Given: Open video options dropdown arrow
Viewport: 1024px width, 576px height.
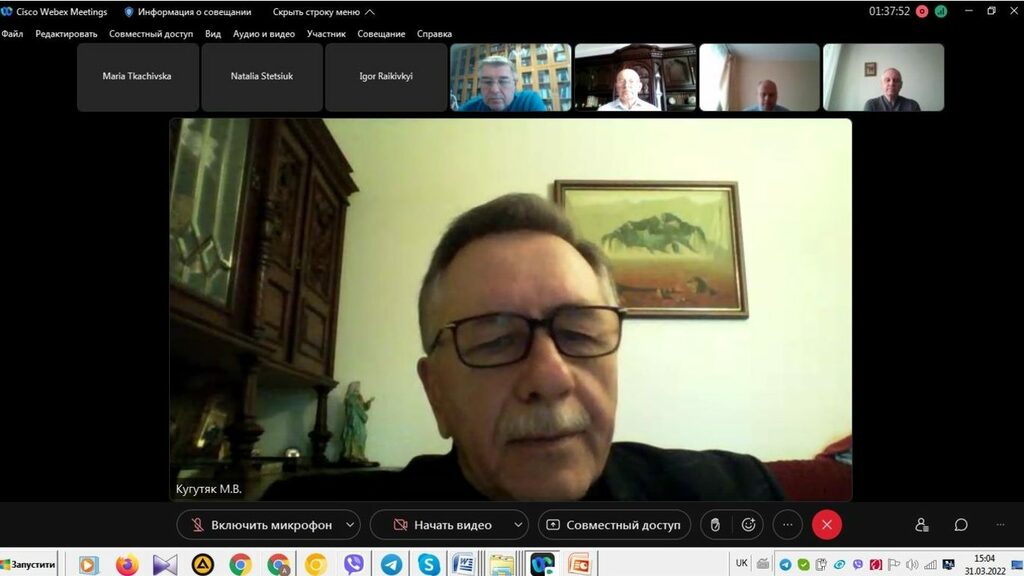Looking at the screenshot, I should click(x=518, y=525).
